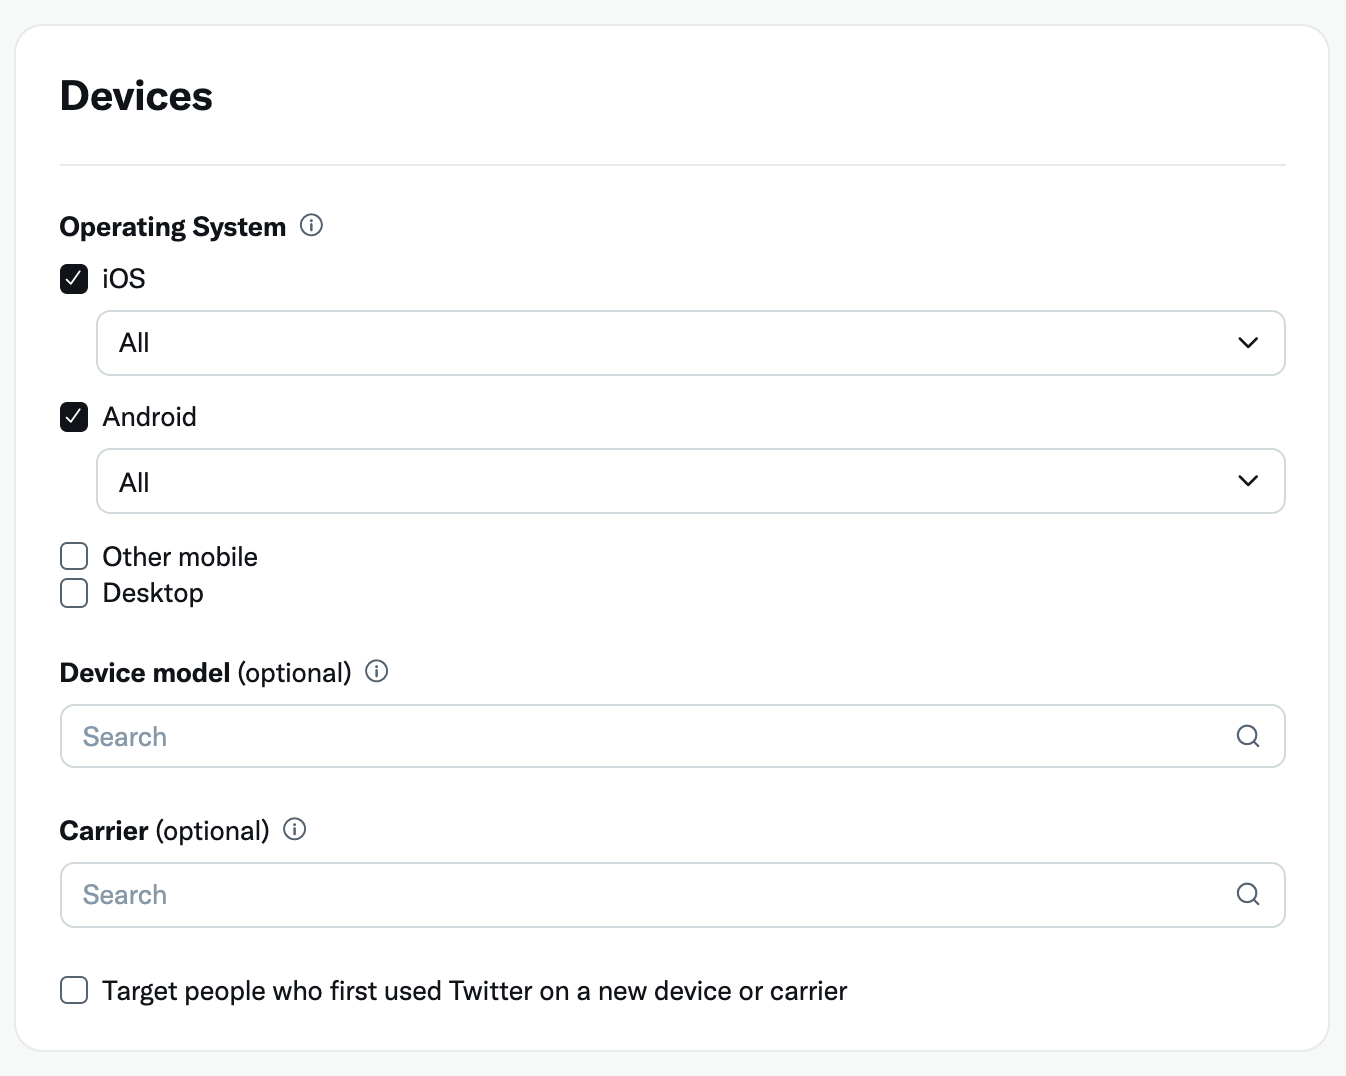Image resolution: width=1346 pixels, height=1076 pixels.
Task: Focus the Device model search field
Action: (x=672, y=736)
